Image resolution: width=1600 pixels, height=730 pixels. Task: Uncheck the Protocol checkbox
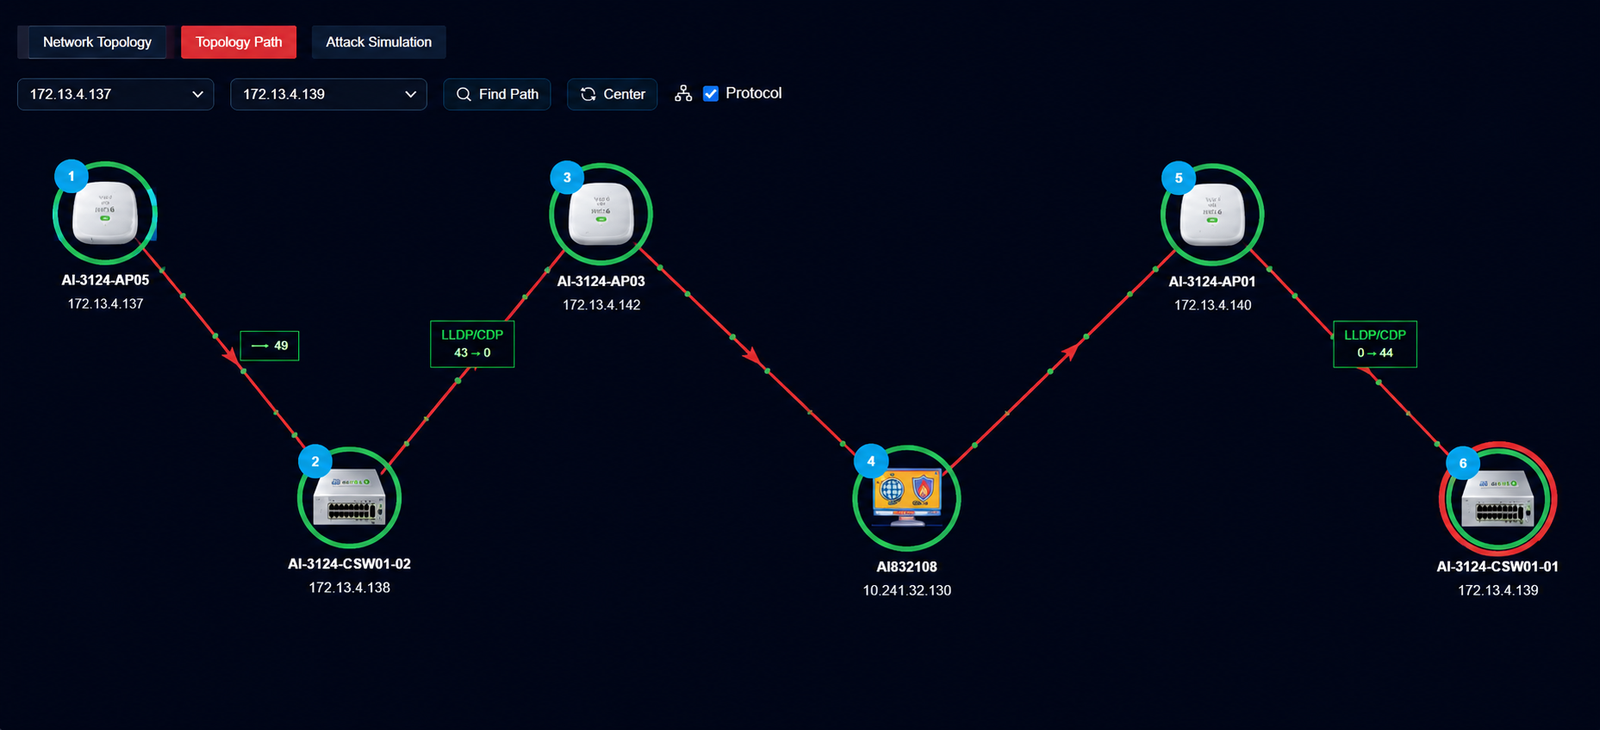[711, 93]
